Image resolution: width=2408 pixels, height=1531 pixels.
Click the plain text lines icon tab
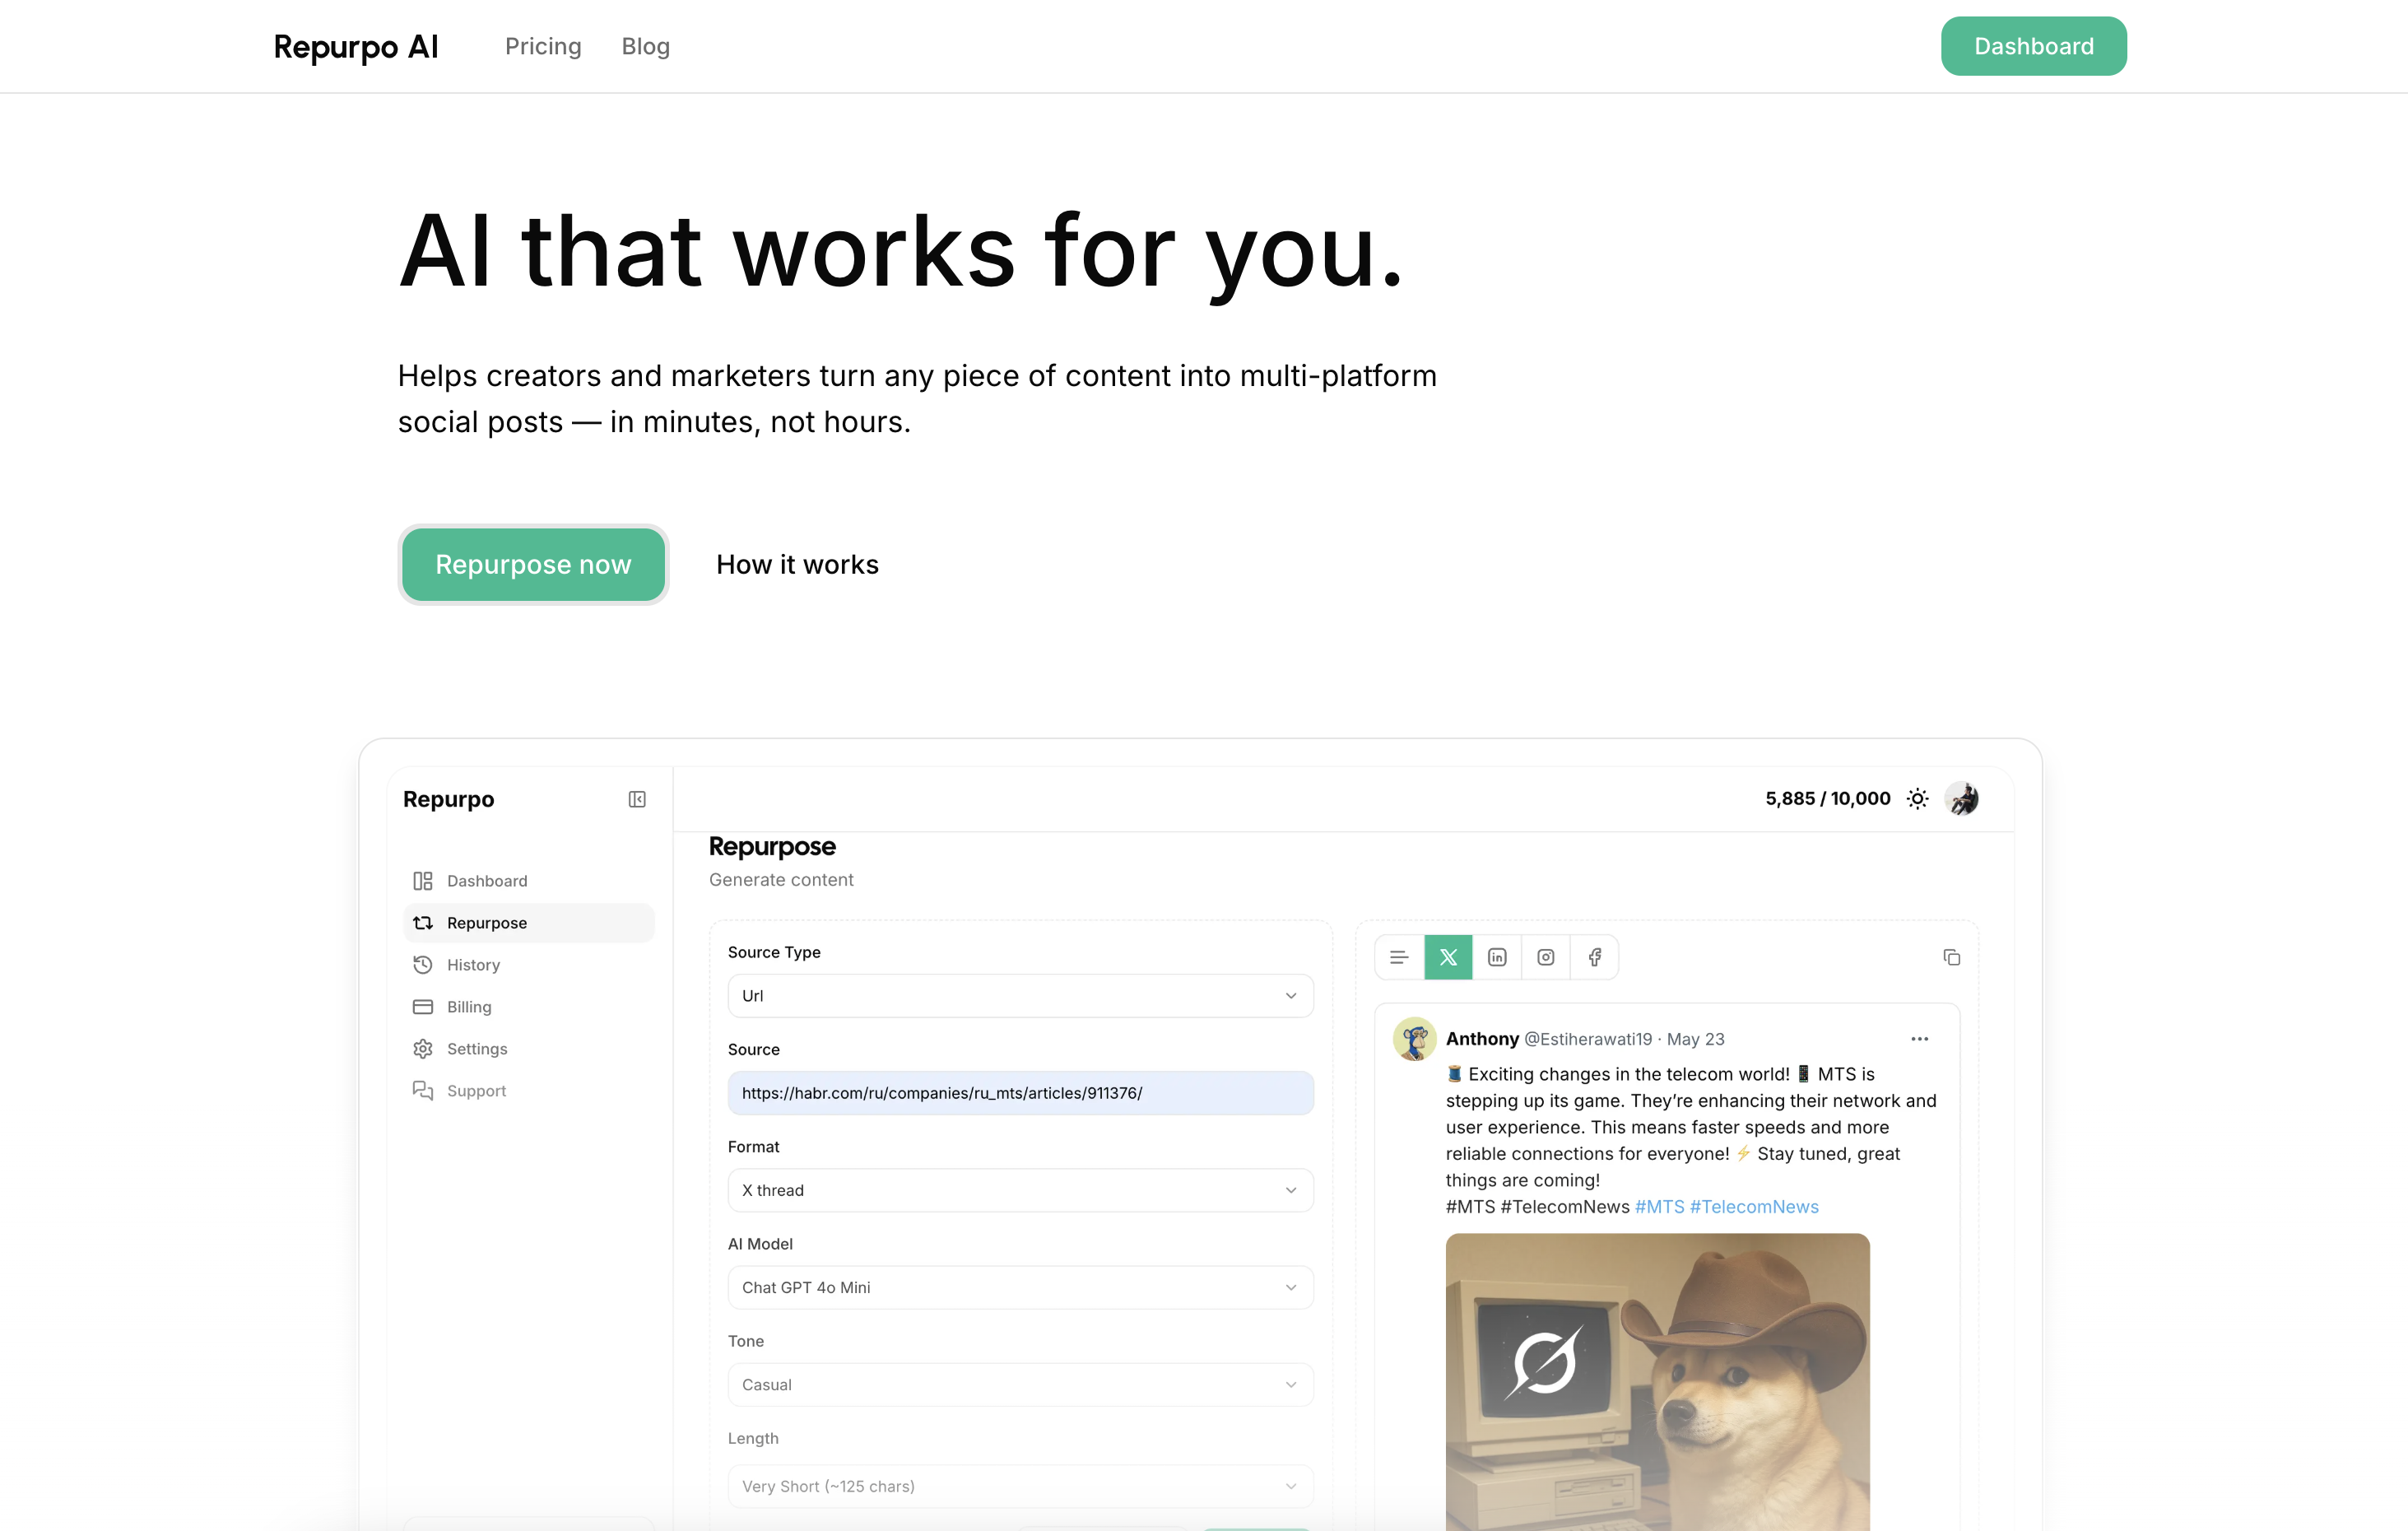1399,957
